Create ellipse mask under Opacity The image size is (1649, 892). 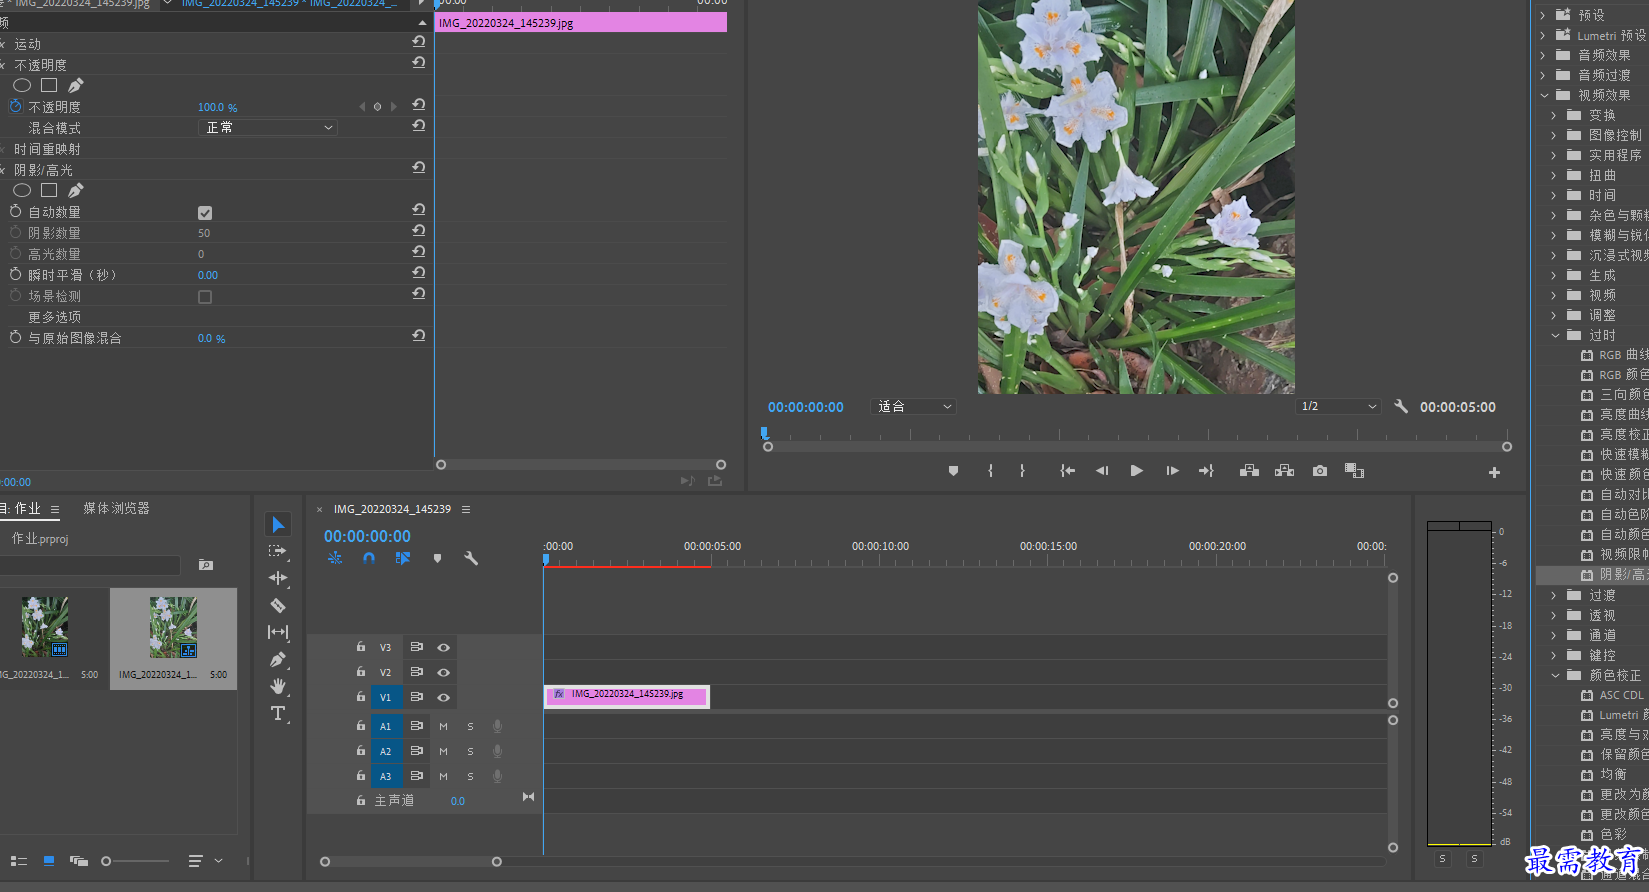coord(22,85)
